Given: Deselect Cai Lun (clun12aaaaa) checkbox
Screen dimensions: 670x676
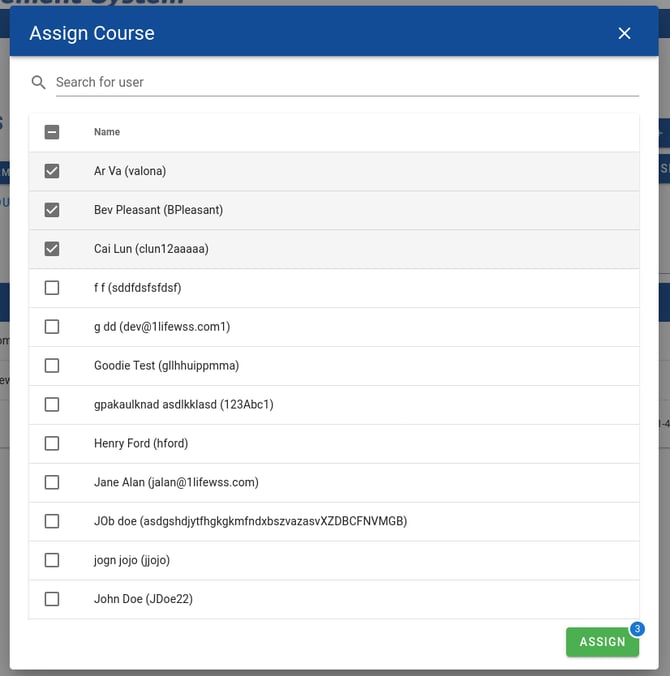Looking at the screenshot, I should pos(52,249).
